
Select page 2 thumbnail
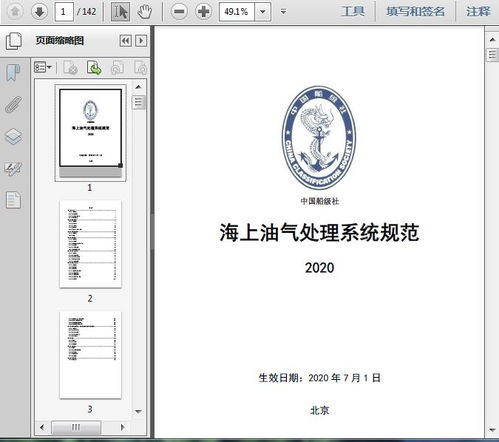click(90, 244)
